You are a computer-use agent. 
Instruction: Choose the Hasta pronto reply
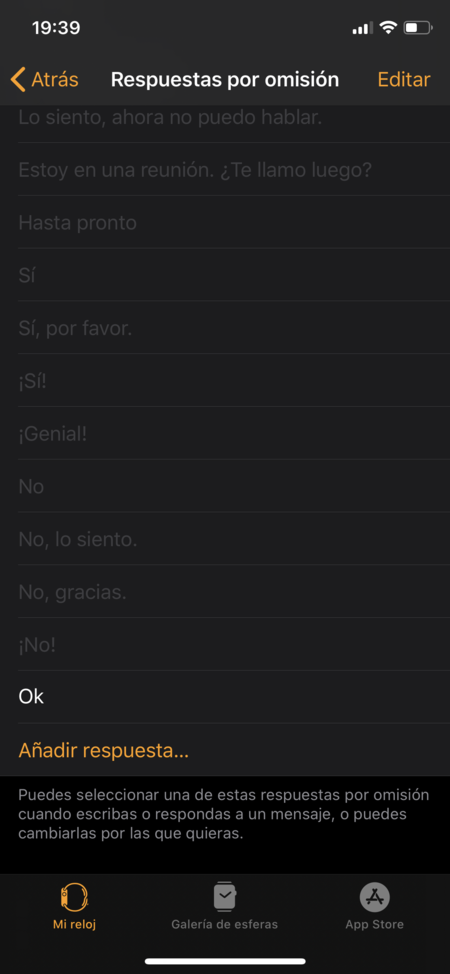(x=225, y=222)
